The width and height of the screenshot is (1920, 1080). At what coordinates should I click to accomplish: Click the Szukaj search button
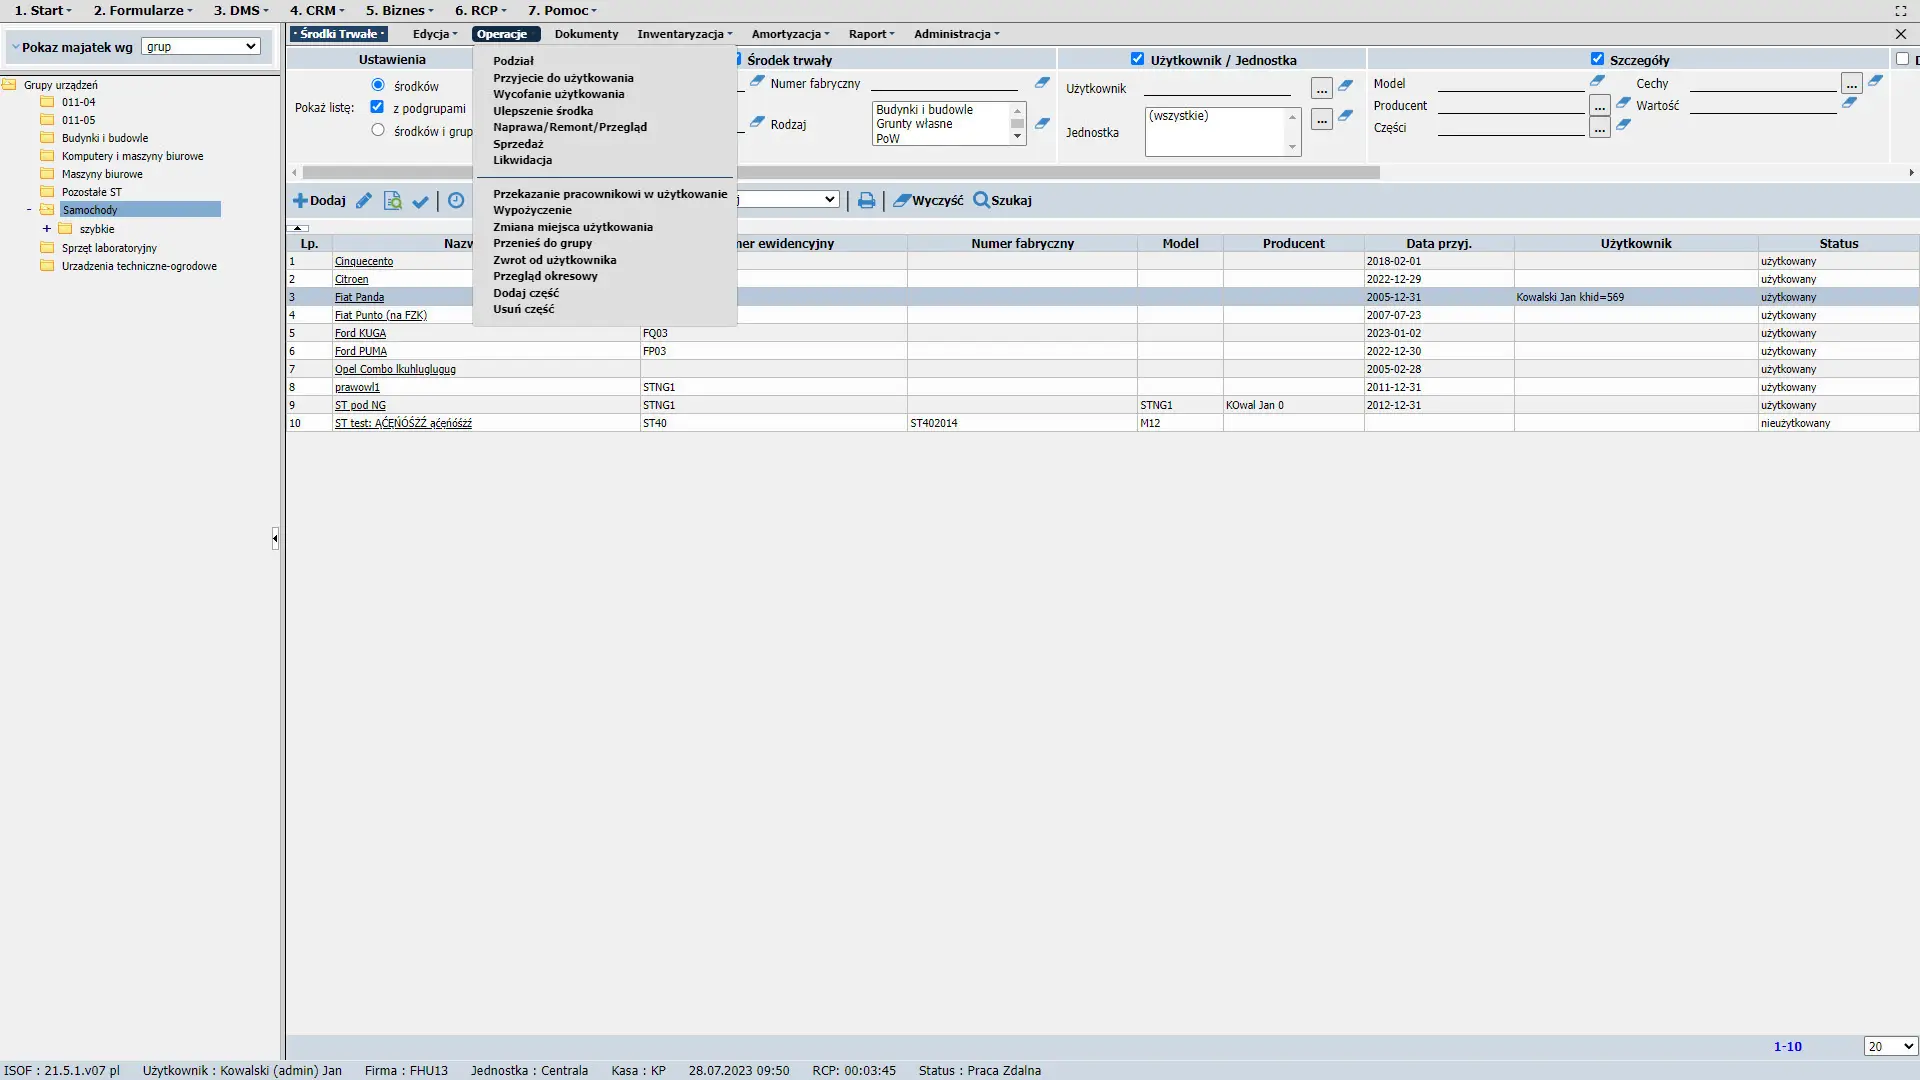(x=1002, y=201)
